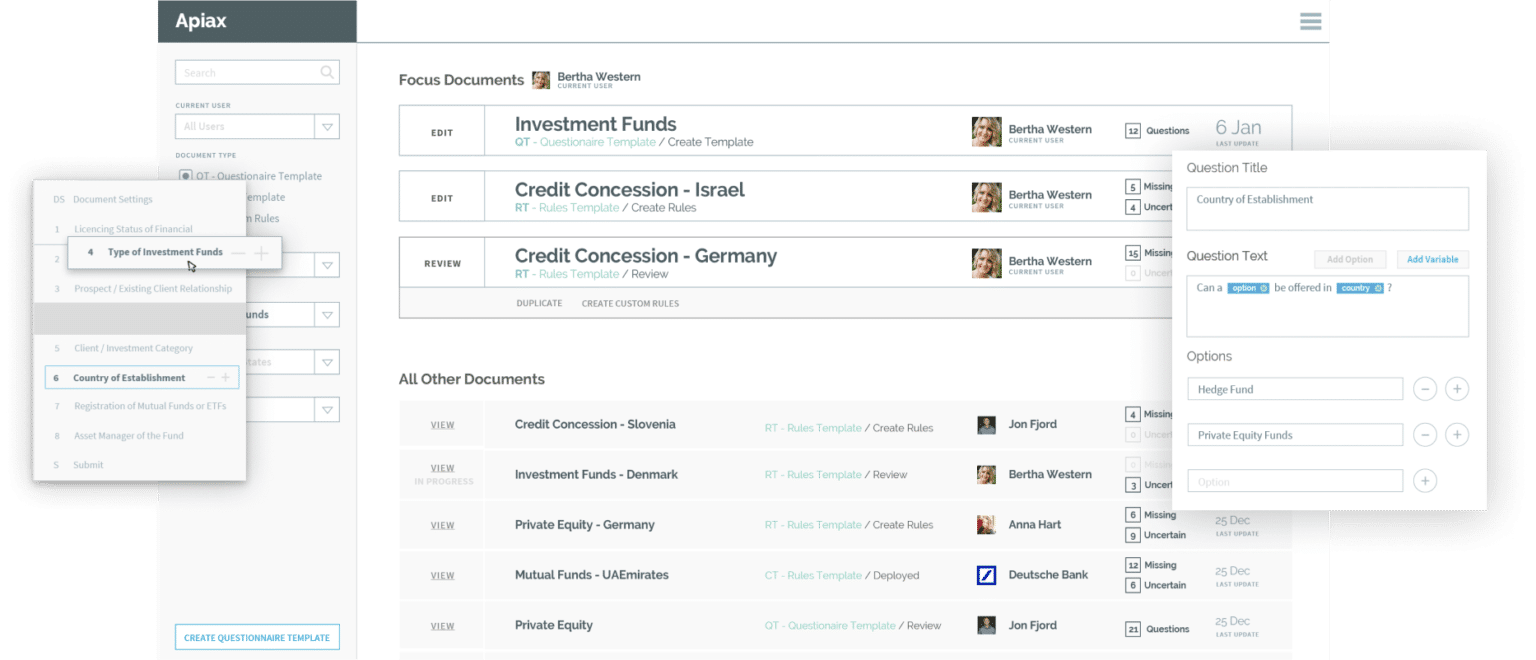Screen dimensions: 1536x660
Task: Remove the option variable tag
Action: (x=1263, y=288)
